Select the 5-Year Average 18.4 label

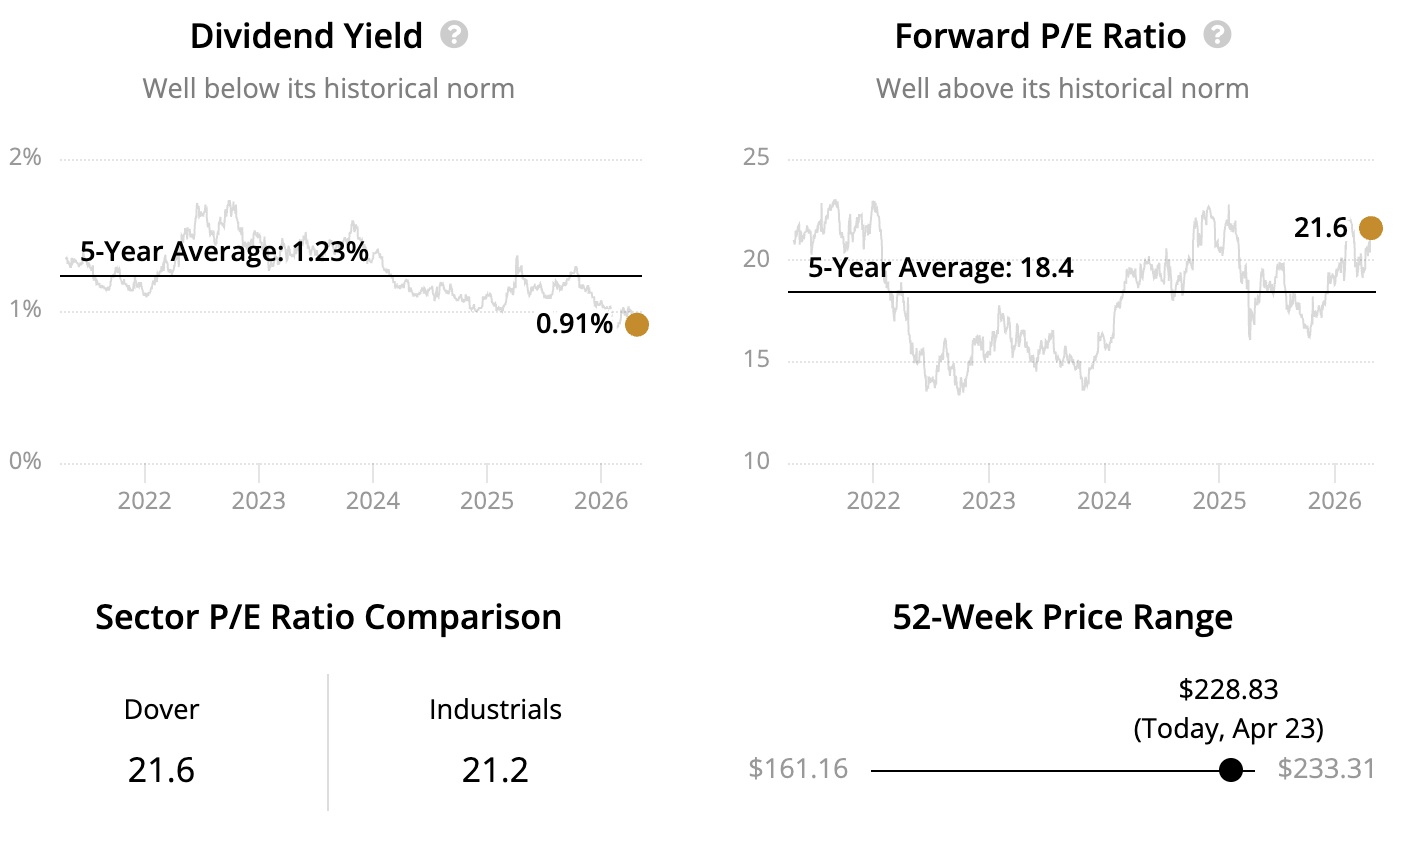tap(940, 267)
